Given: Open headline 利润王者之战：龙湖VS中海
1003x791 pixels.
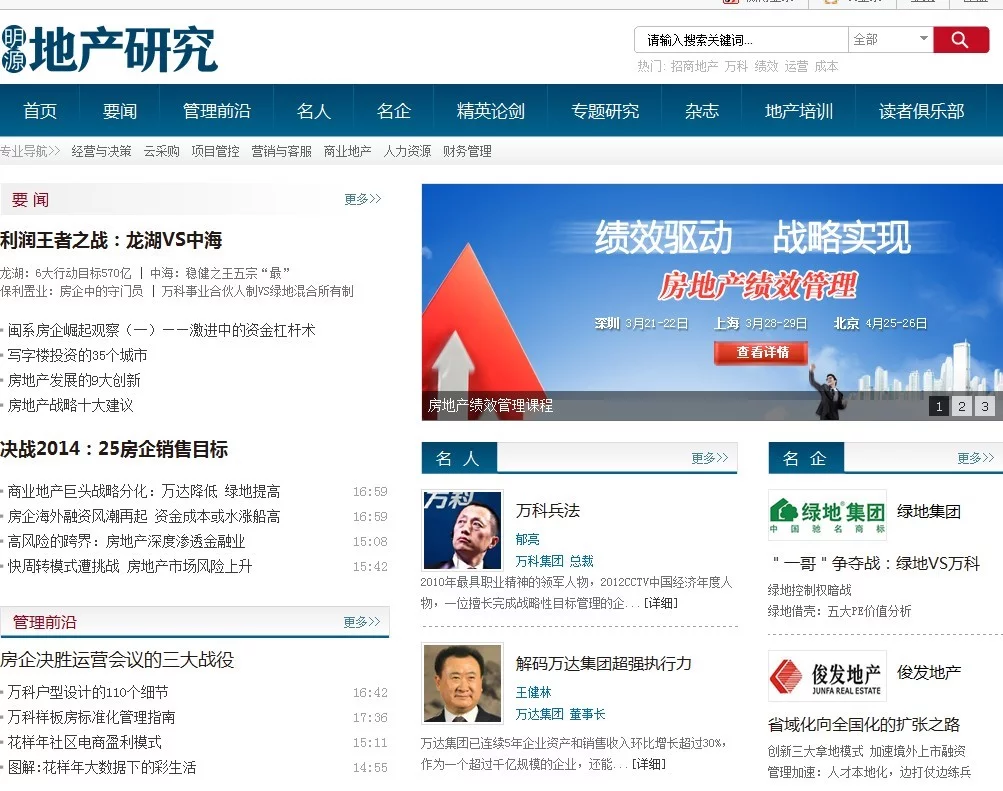Looking at the screenshot, I should click(111, 240).
